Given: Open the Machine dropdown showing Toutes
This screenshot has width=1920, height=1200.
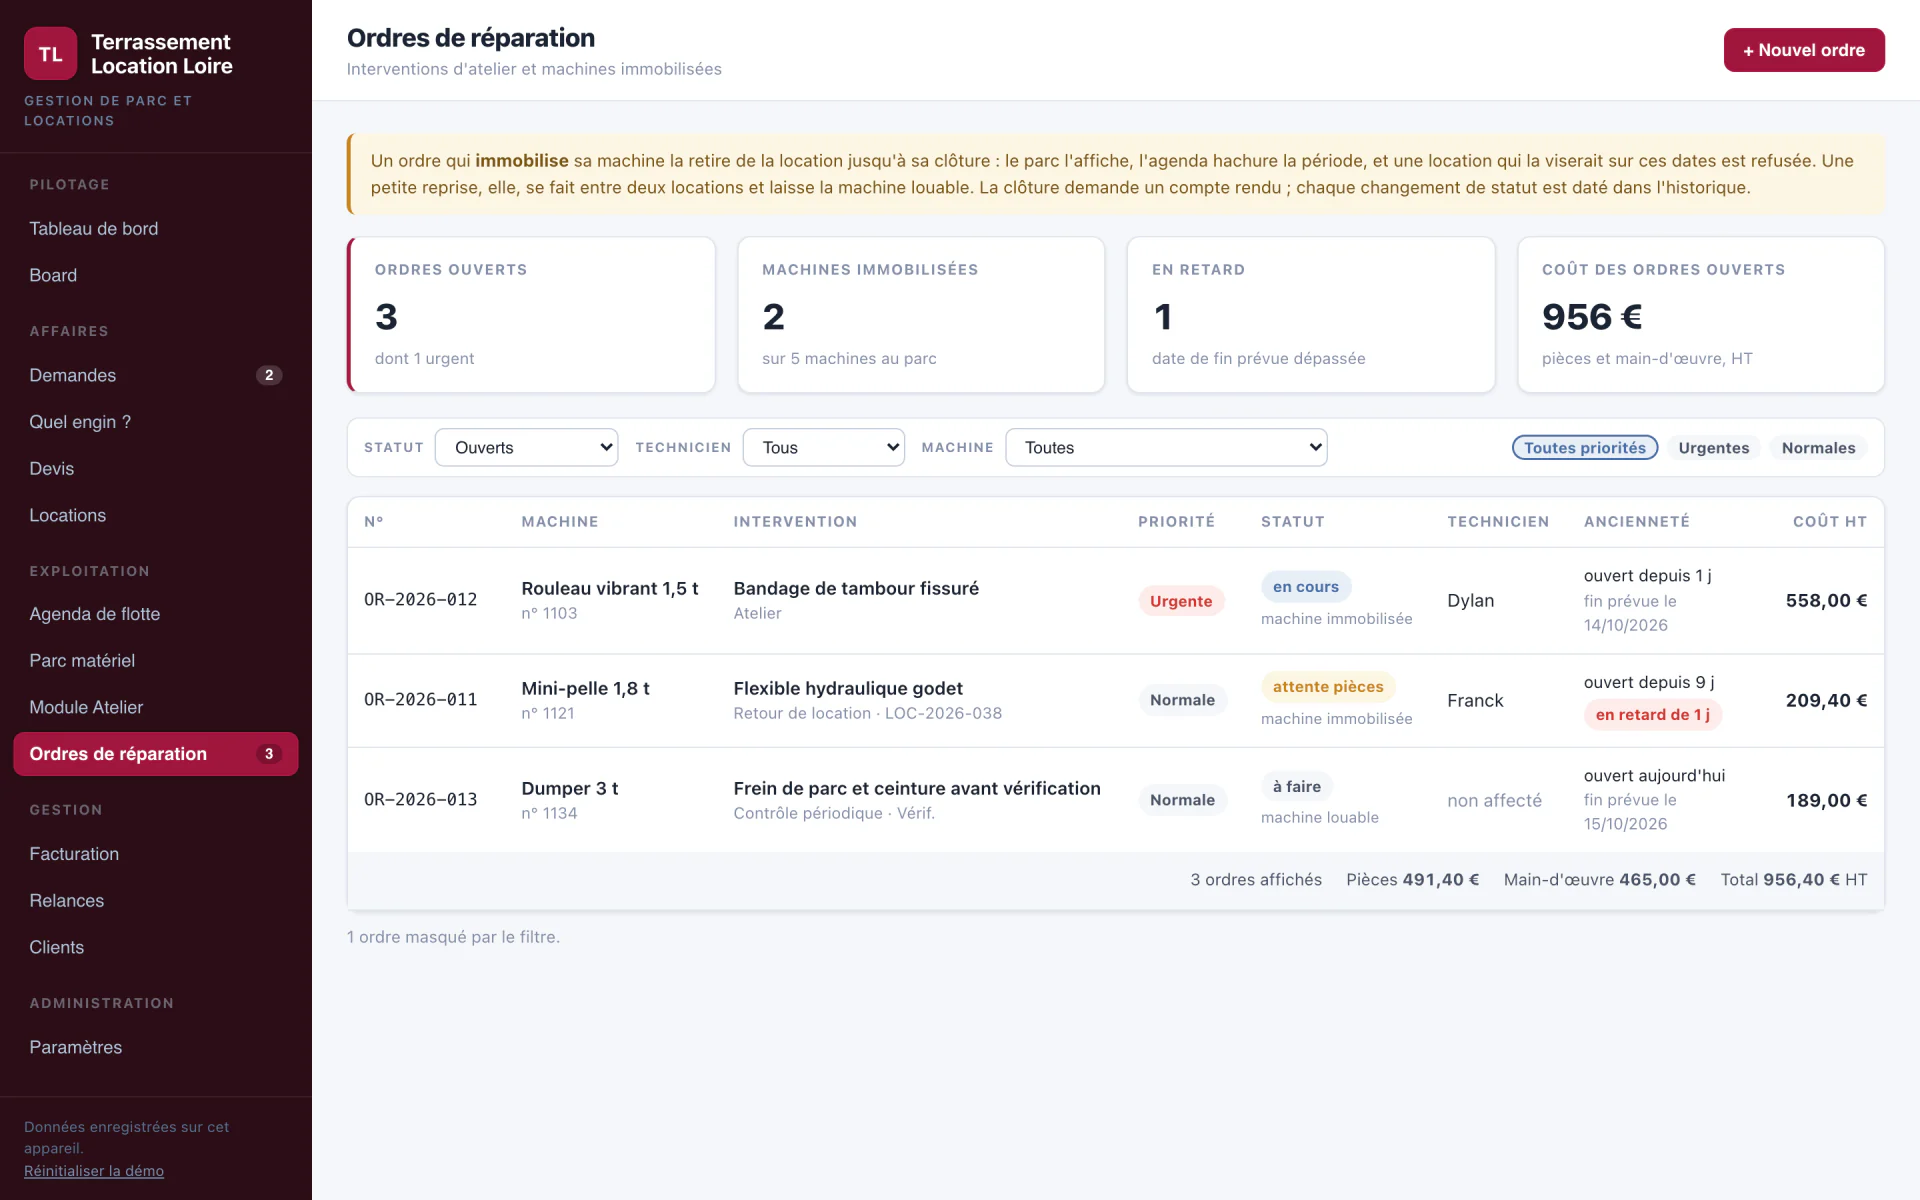Looking at the screenshot, I should coord(1166,447).
